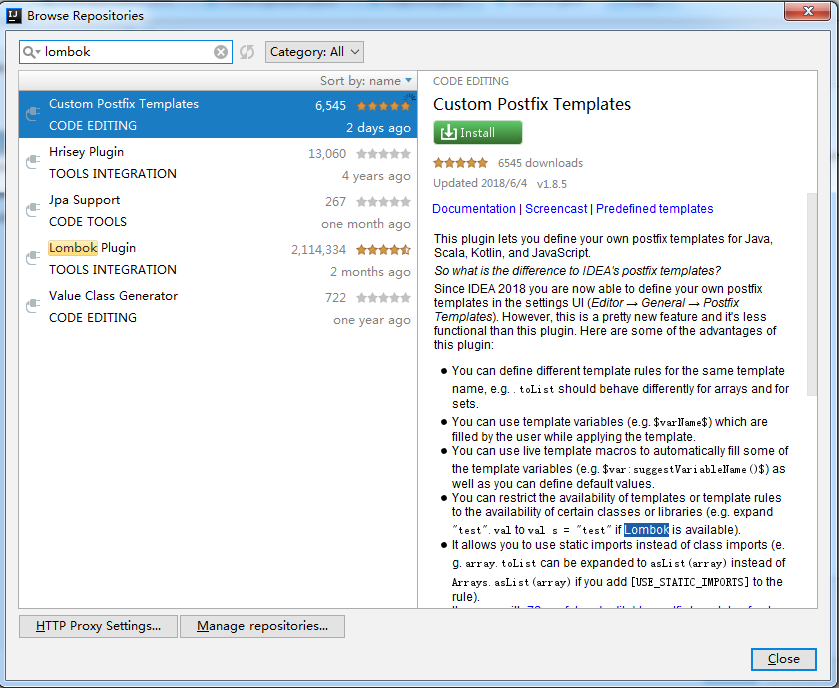Click highlighted Lombok word in description
Viewport: 839px width, 688px height.
pyautogui.click(x=646, y=530)
